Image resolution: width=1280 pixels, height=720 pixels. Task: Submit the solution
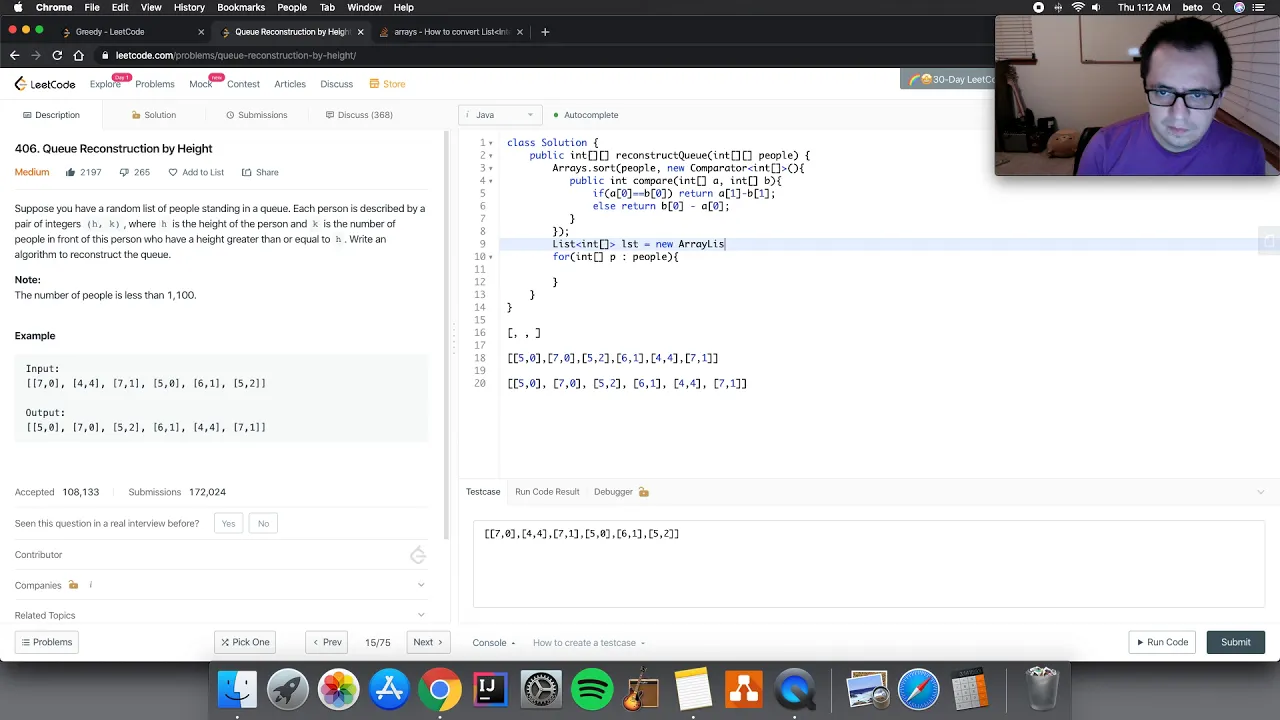(x=1235, y=642)
